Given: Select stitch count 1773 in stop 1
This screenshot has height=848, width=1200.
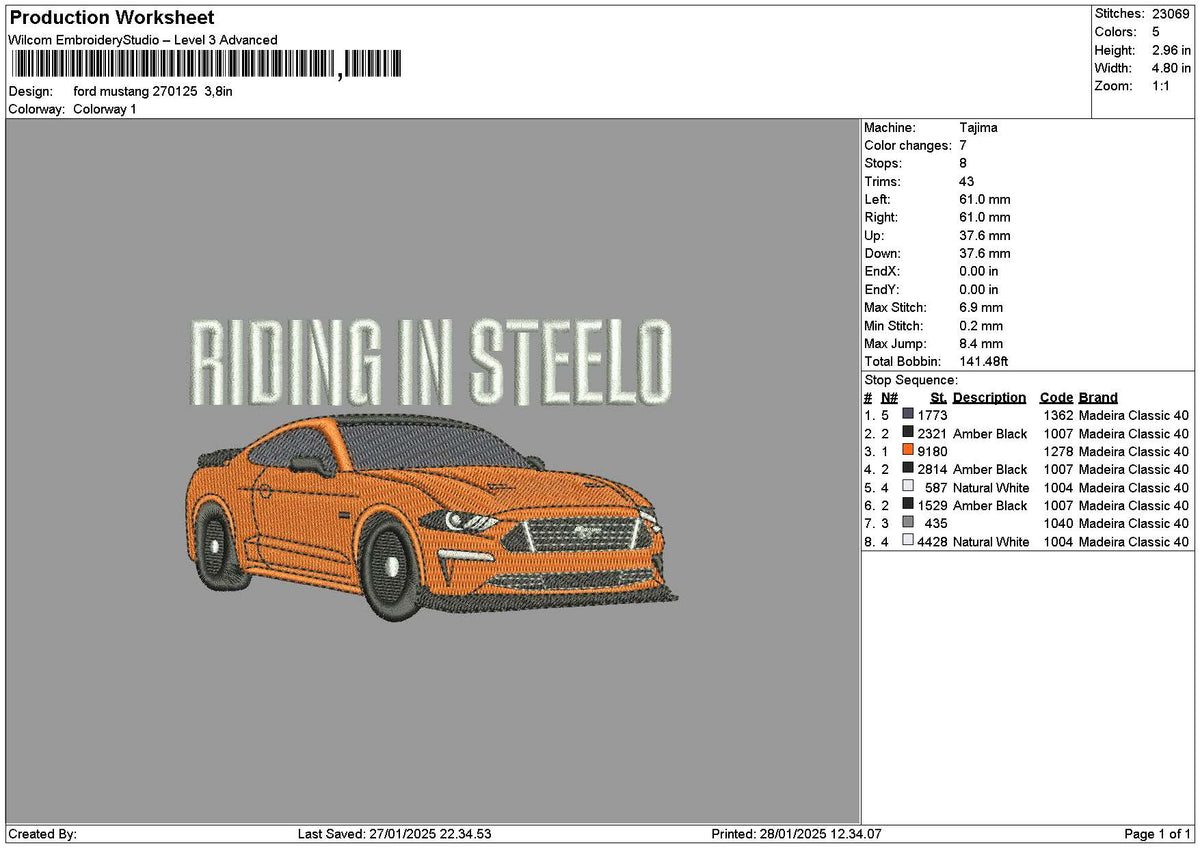Looking at the screenshot, I should pos(932,415).
